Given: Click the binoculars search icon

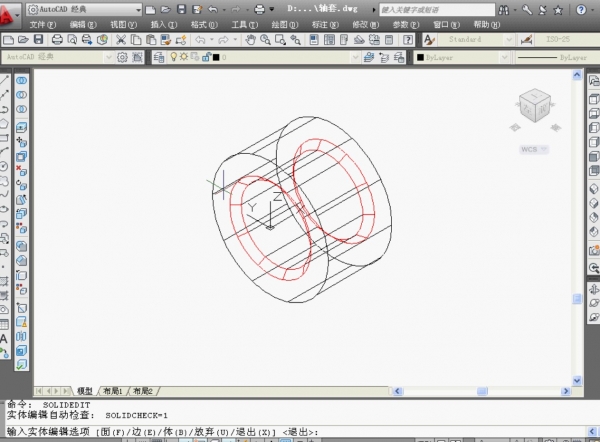Looking at the screenshot, I should 504,10.
